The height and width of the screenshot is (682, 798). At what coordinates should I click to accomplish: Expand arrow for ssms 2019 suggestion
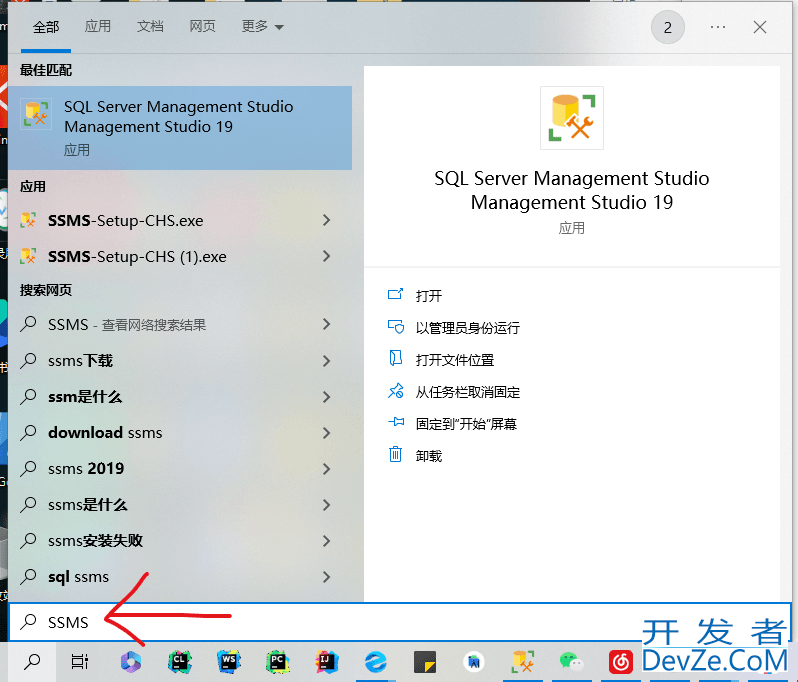tap(326, 469)
